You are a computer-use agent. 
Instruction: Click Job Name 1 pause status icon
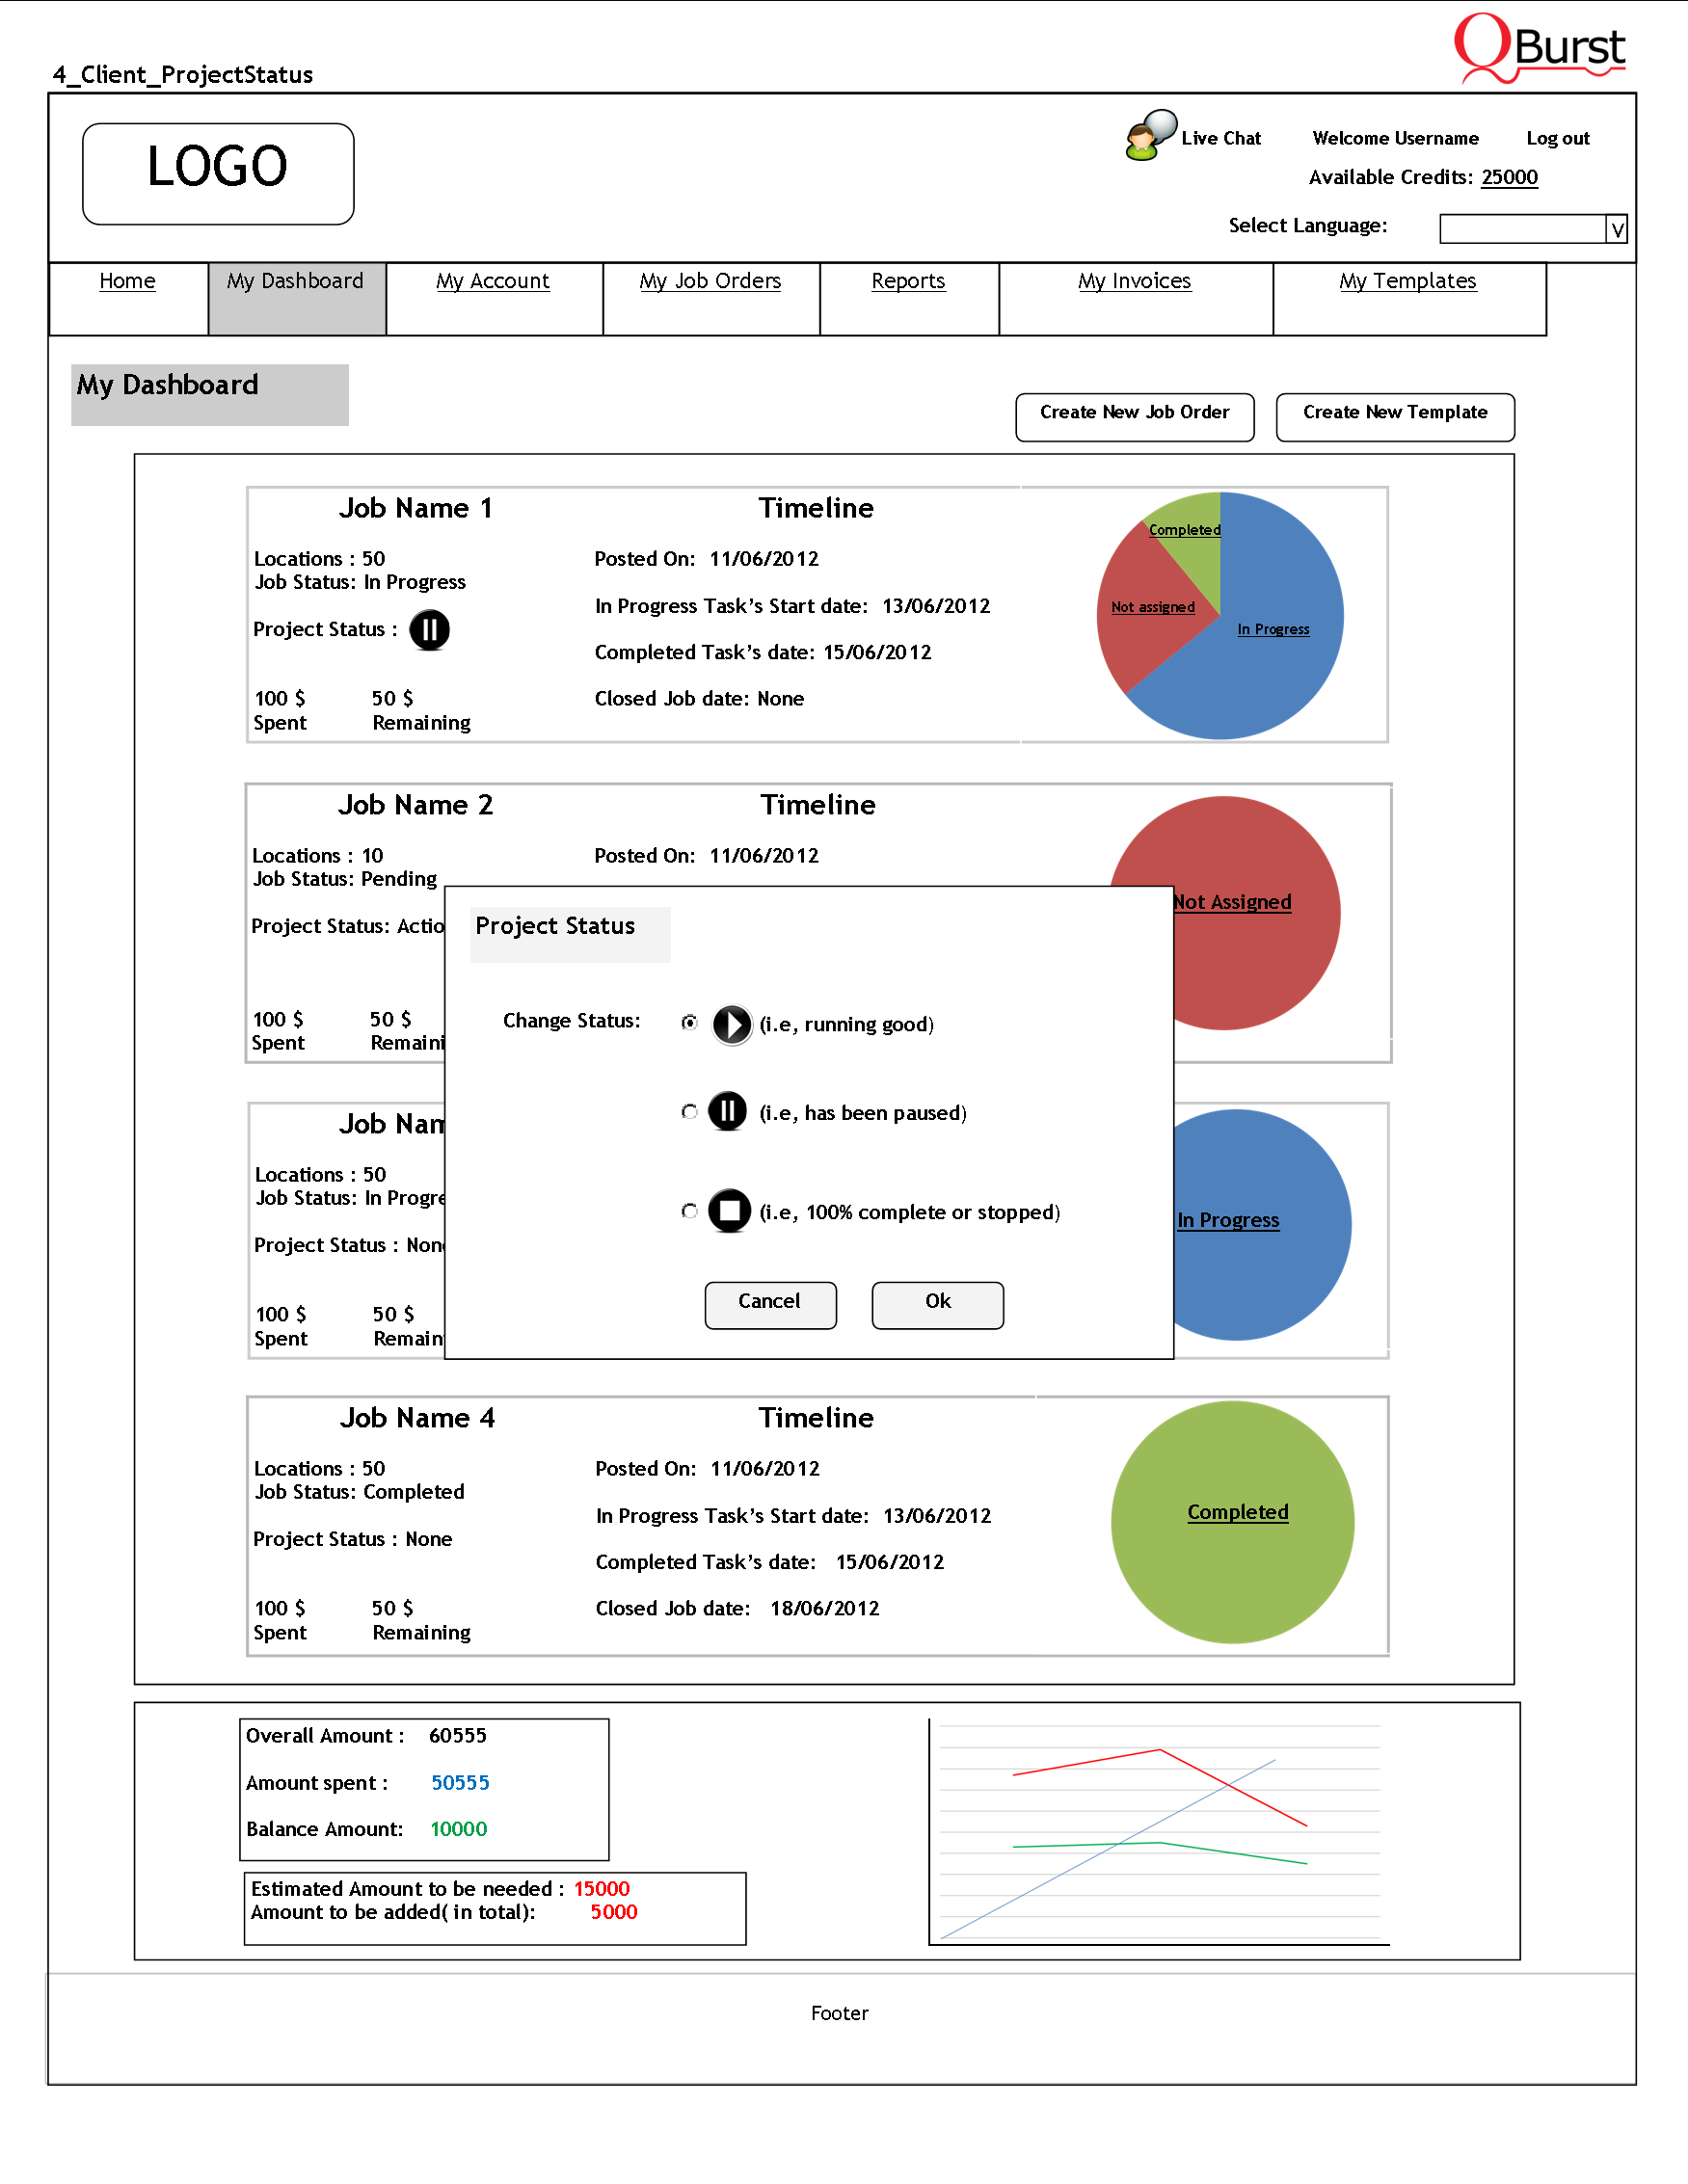click(x=429, y=630)
